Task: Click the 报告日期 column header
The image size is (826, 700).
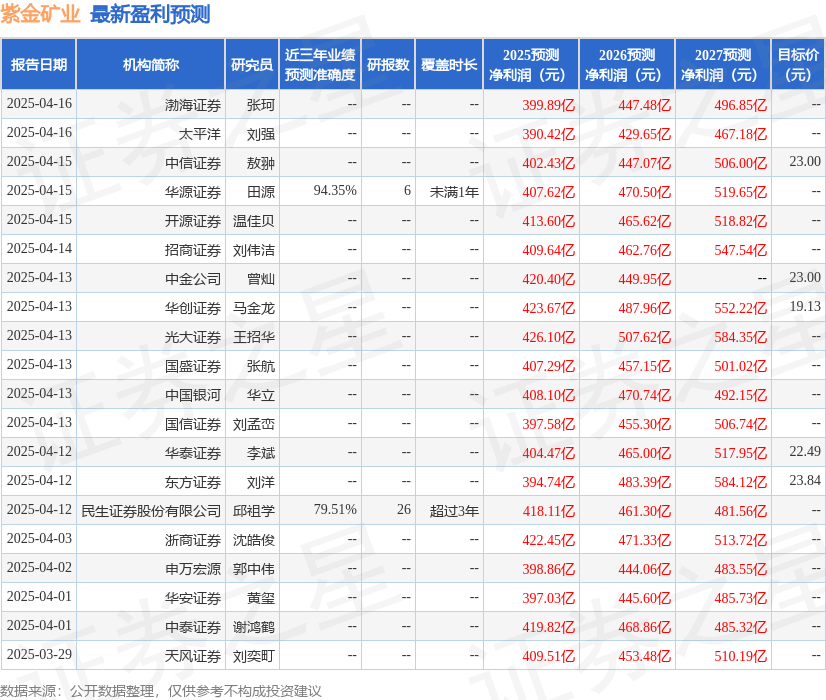Action: tap(39, 65)
